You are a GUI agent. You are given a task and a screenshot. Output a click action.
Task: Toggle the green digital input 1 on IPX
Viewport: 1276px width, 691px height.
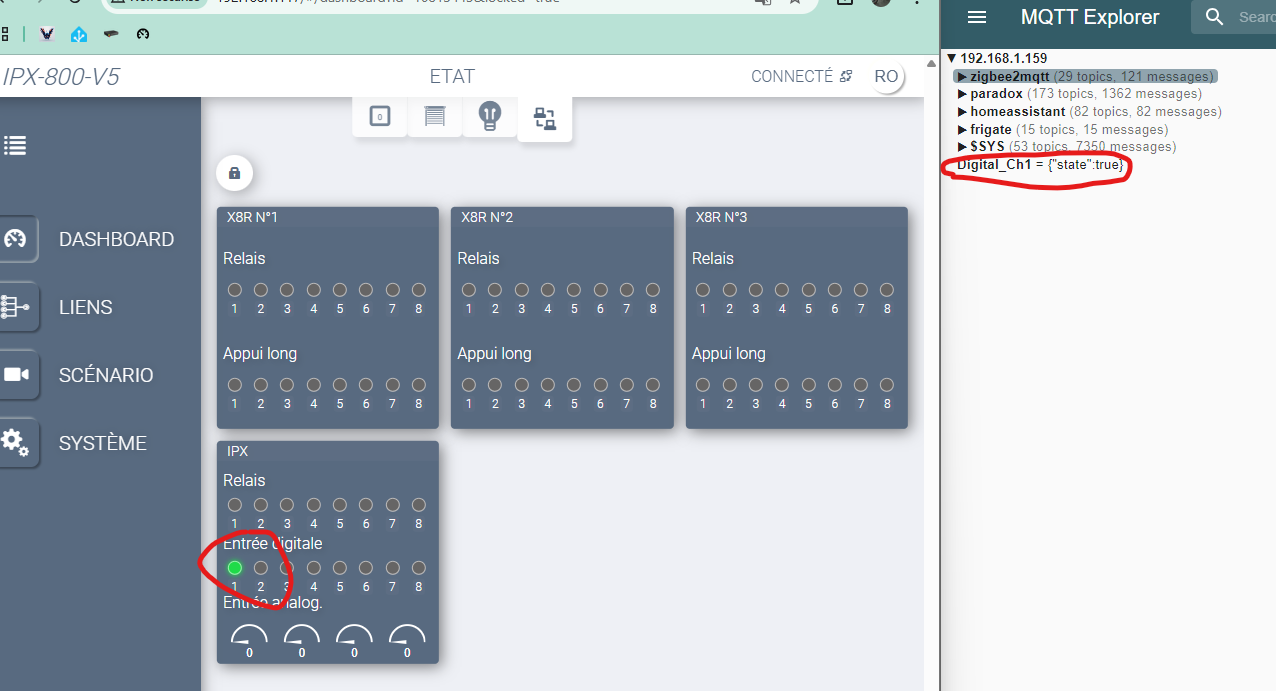pos(235,568)
